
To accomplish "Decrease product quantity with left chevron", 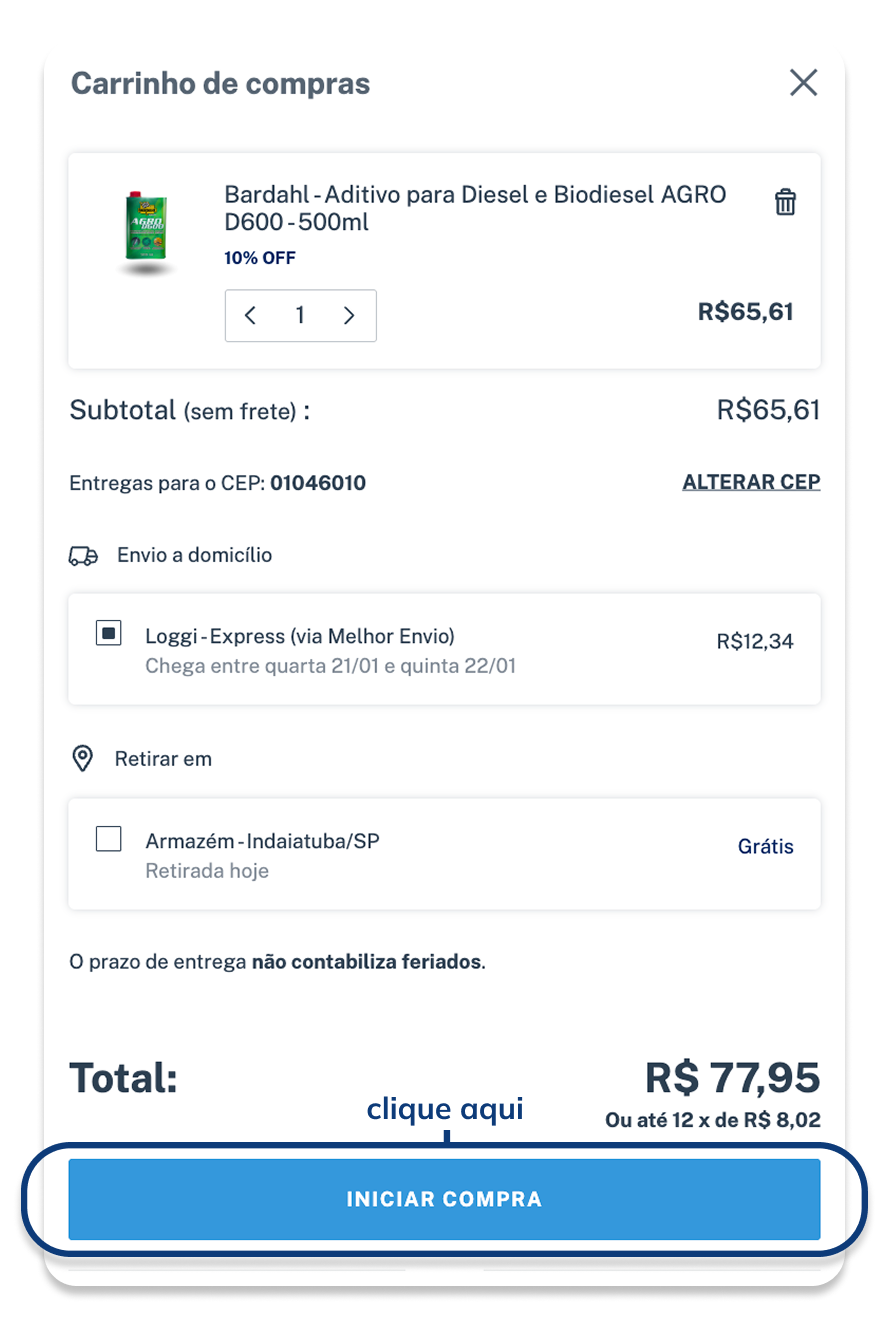I will tap(251, 316).
